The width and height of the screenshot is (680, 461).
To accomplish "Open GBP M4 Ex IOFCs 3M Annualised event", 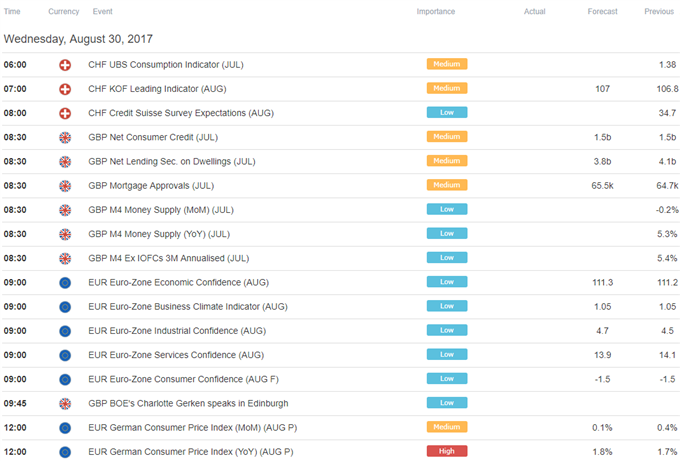I will click(x=169, y=258).
